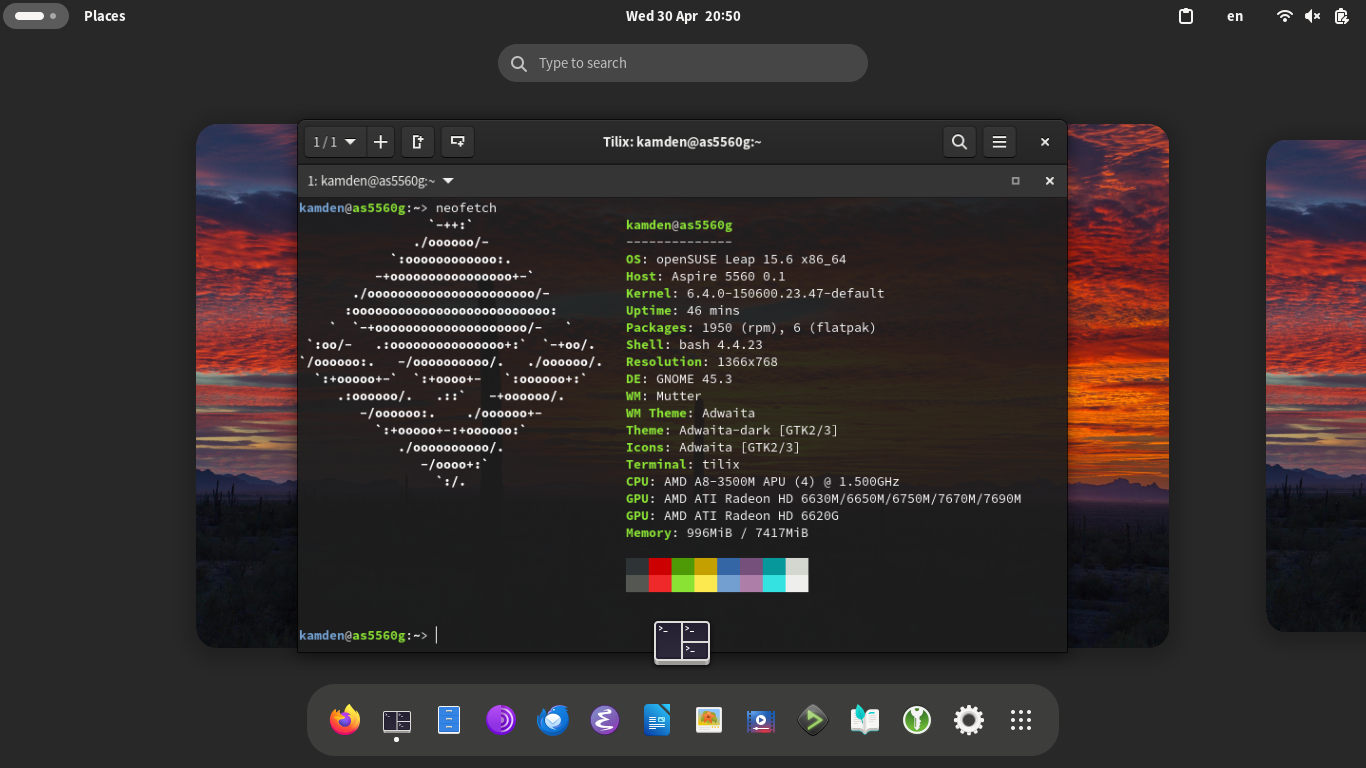
Task: Open Firefox from the dock
Action: point(345,720)
